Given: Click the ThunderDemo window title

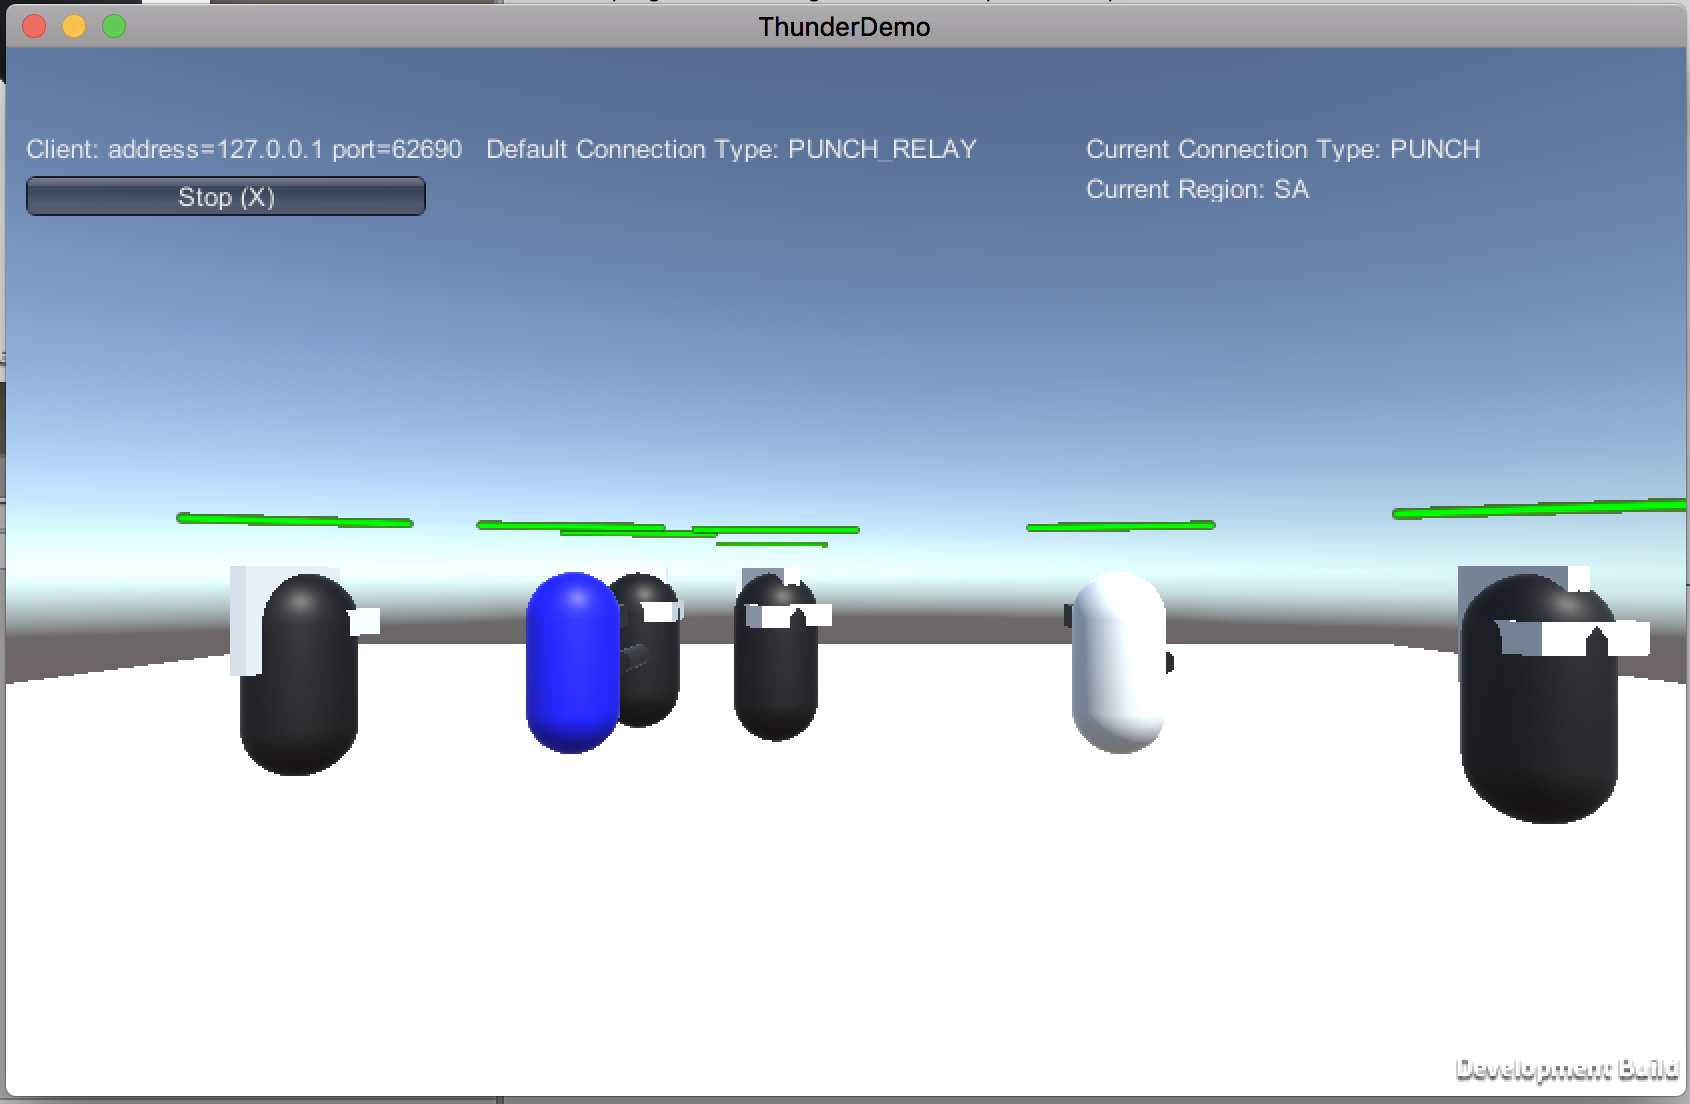Looking at the screenshot, I should click(x=844, y=27).
